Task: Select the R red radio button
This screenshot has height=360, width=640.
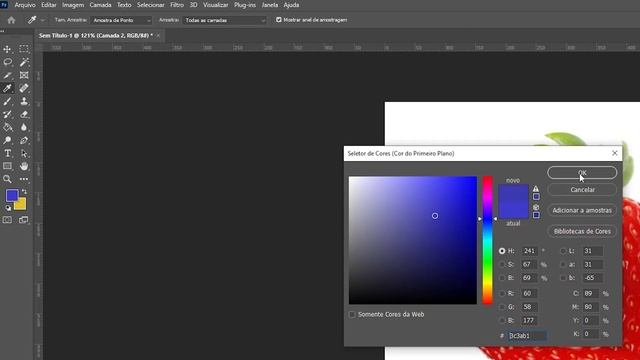Action: [502, 293]
